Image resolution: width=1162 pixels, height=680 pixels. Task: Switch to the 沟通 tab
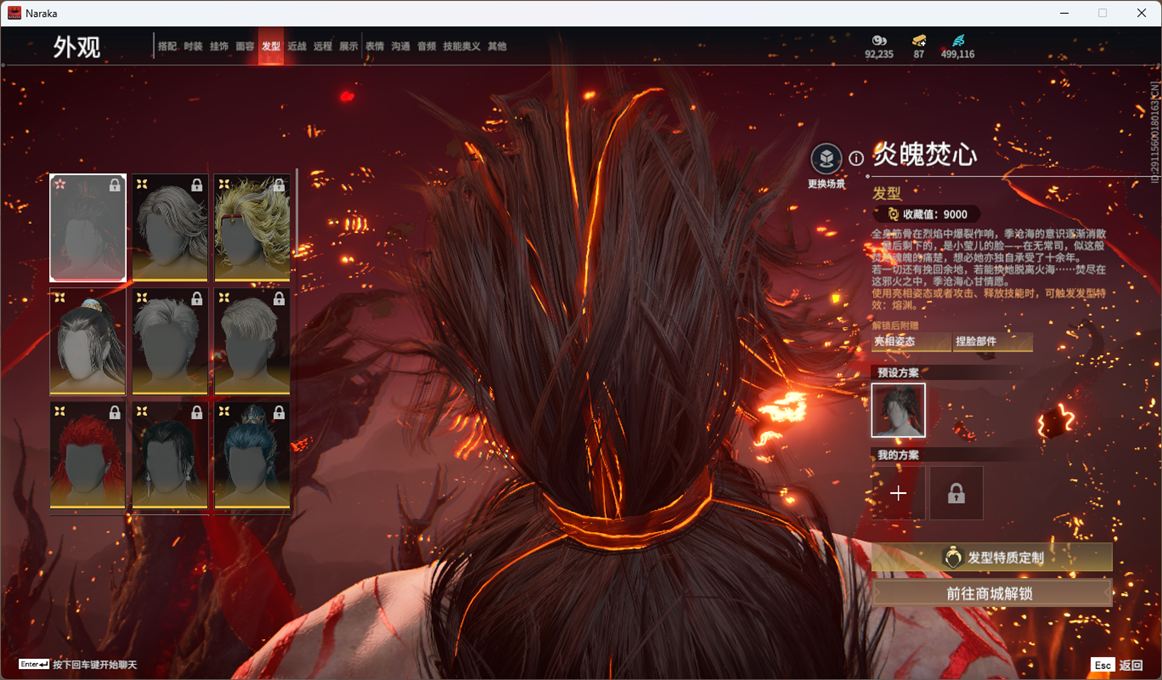[400, 46]
